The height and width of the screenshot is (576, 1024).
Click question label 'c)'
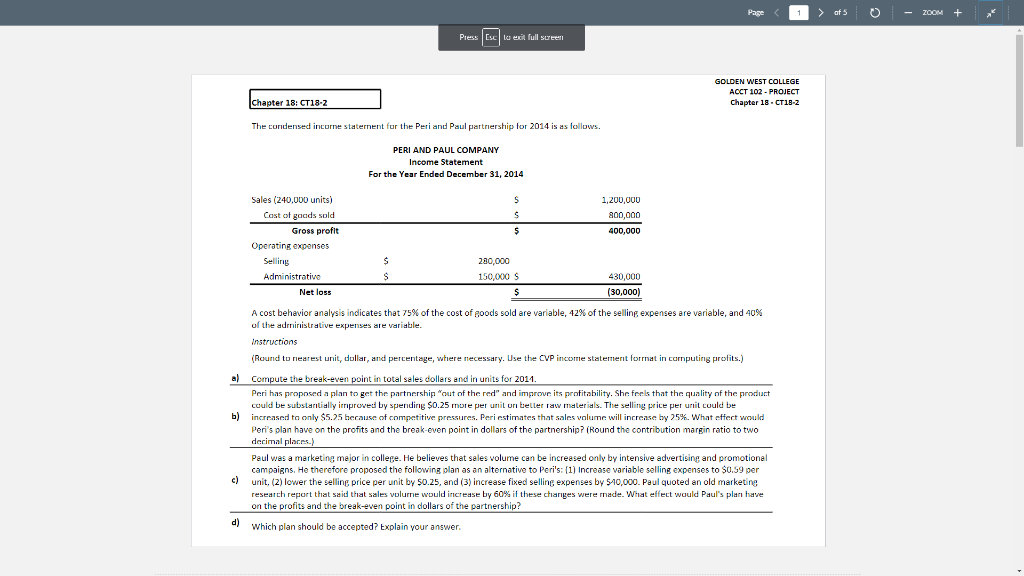tap(235, 480)
